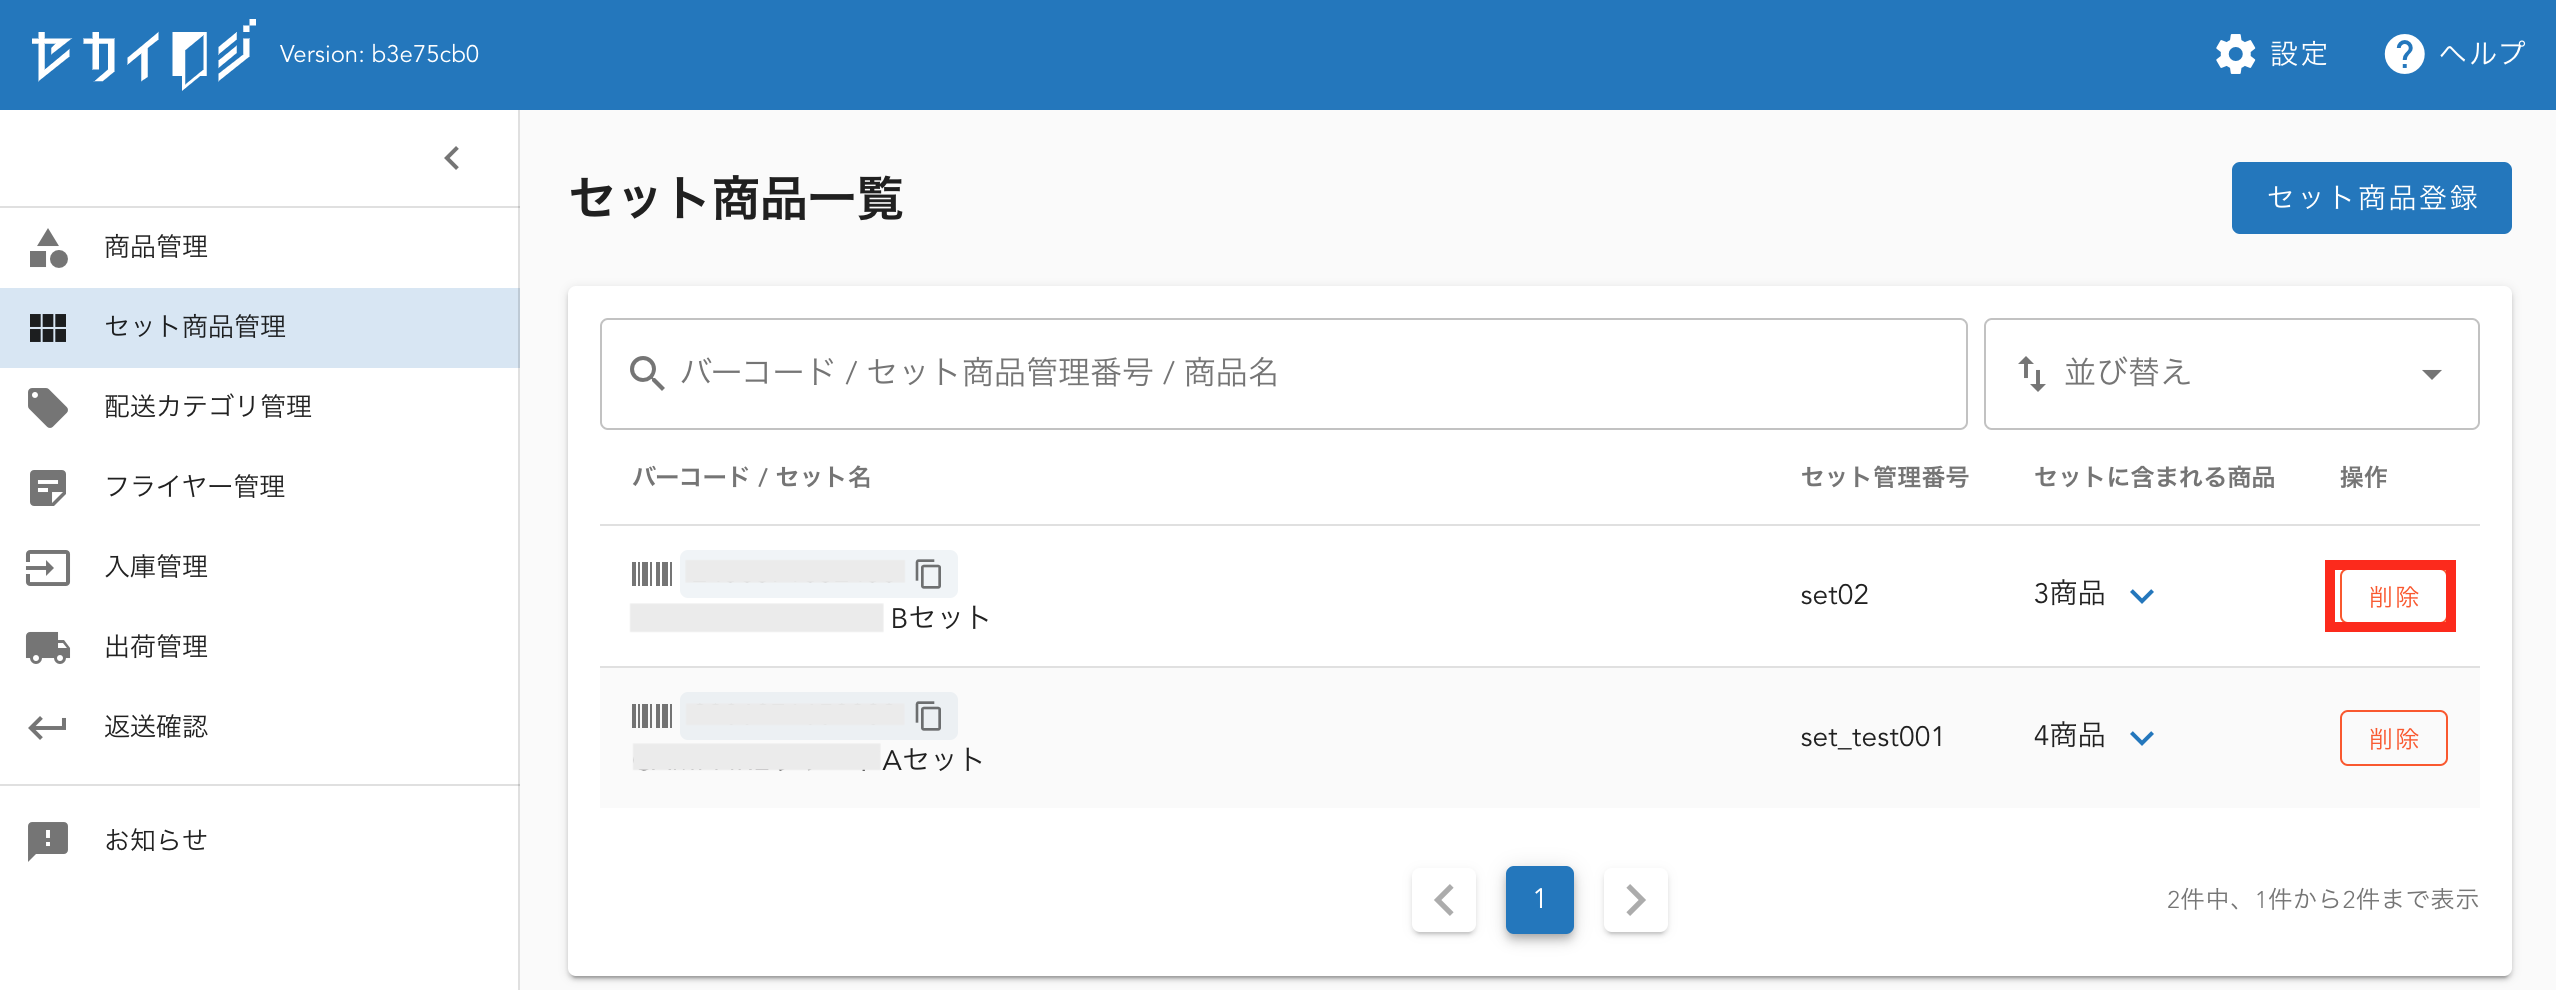The image size is (2556, 990).
Task: Click the 商品管理 shapes icon in the sidebar
Action: [48, 248]
